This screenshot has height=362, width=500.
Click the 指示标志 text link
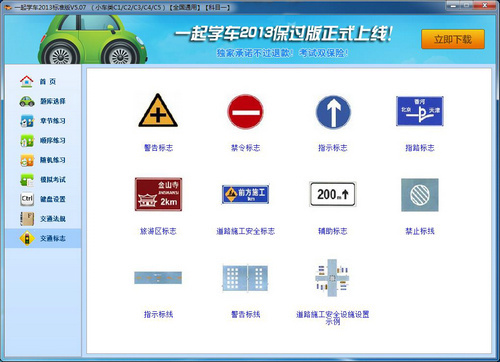333,148
